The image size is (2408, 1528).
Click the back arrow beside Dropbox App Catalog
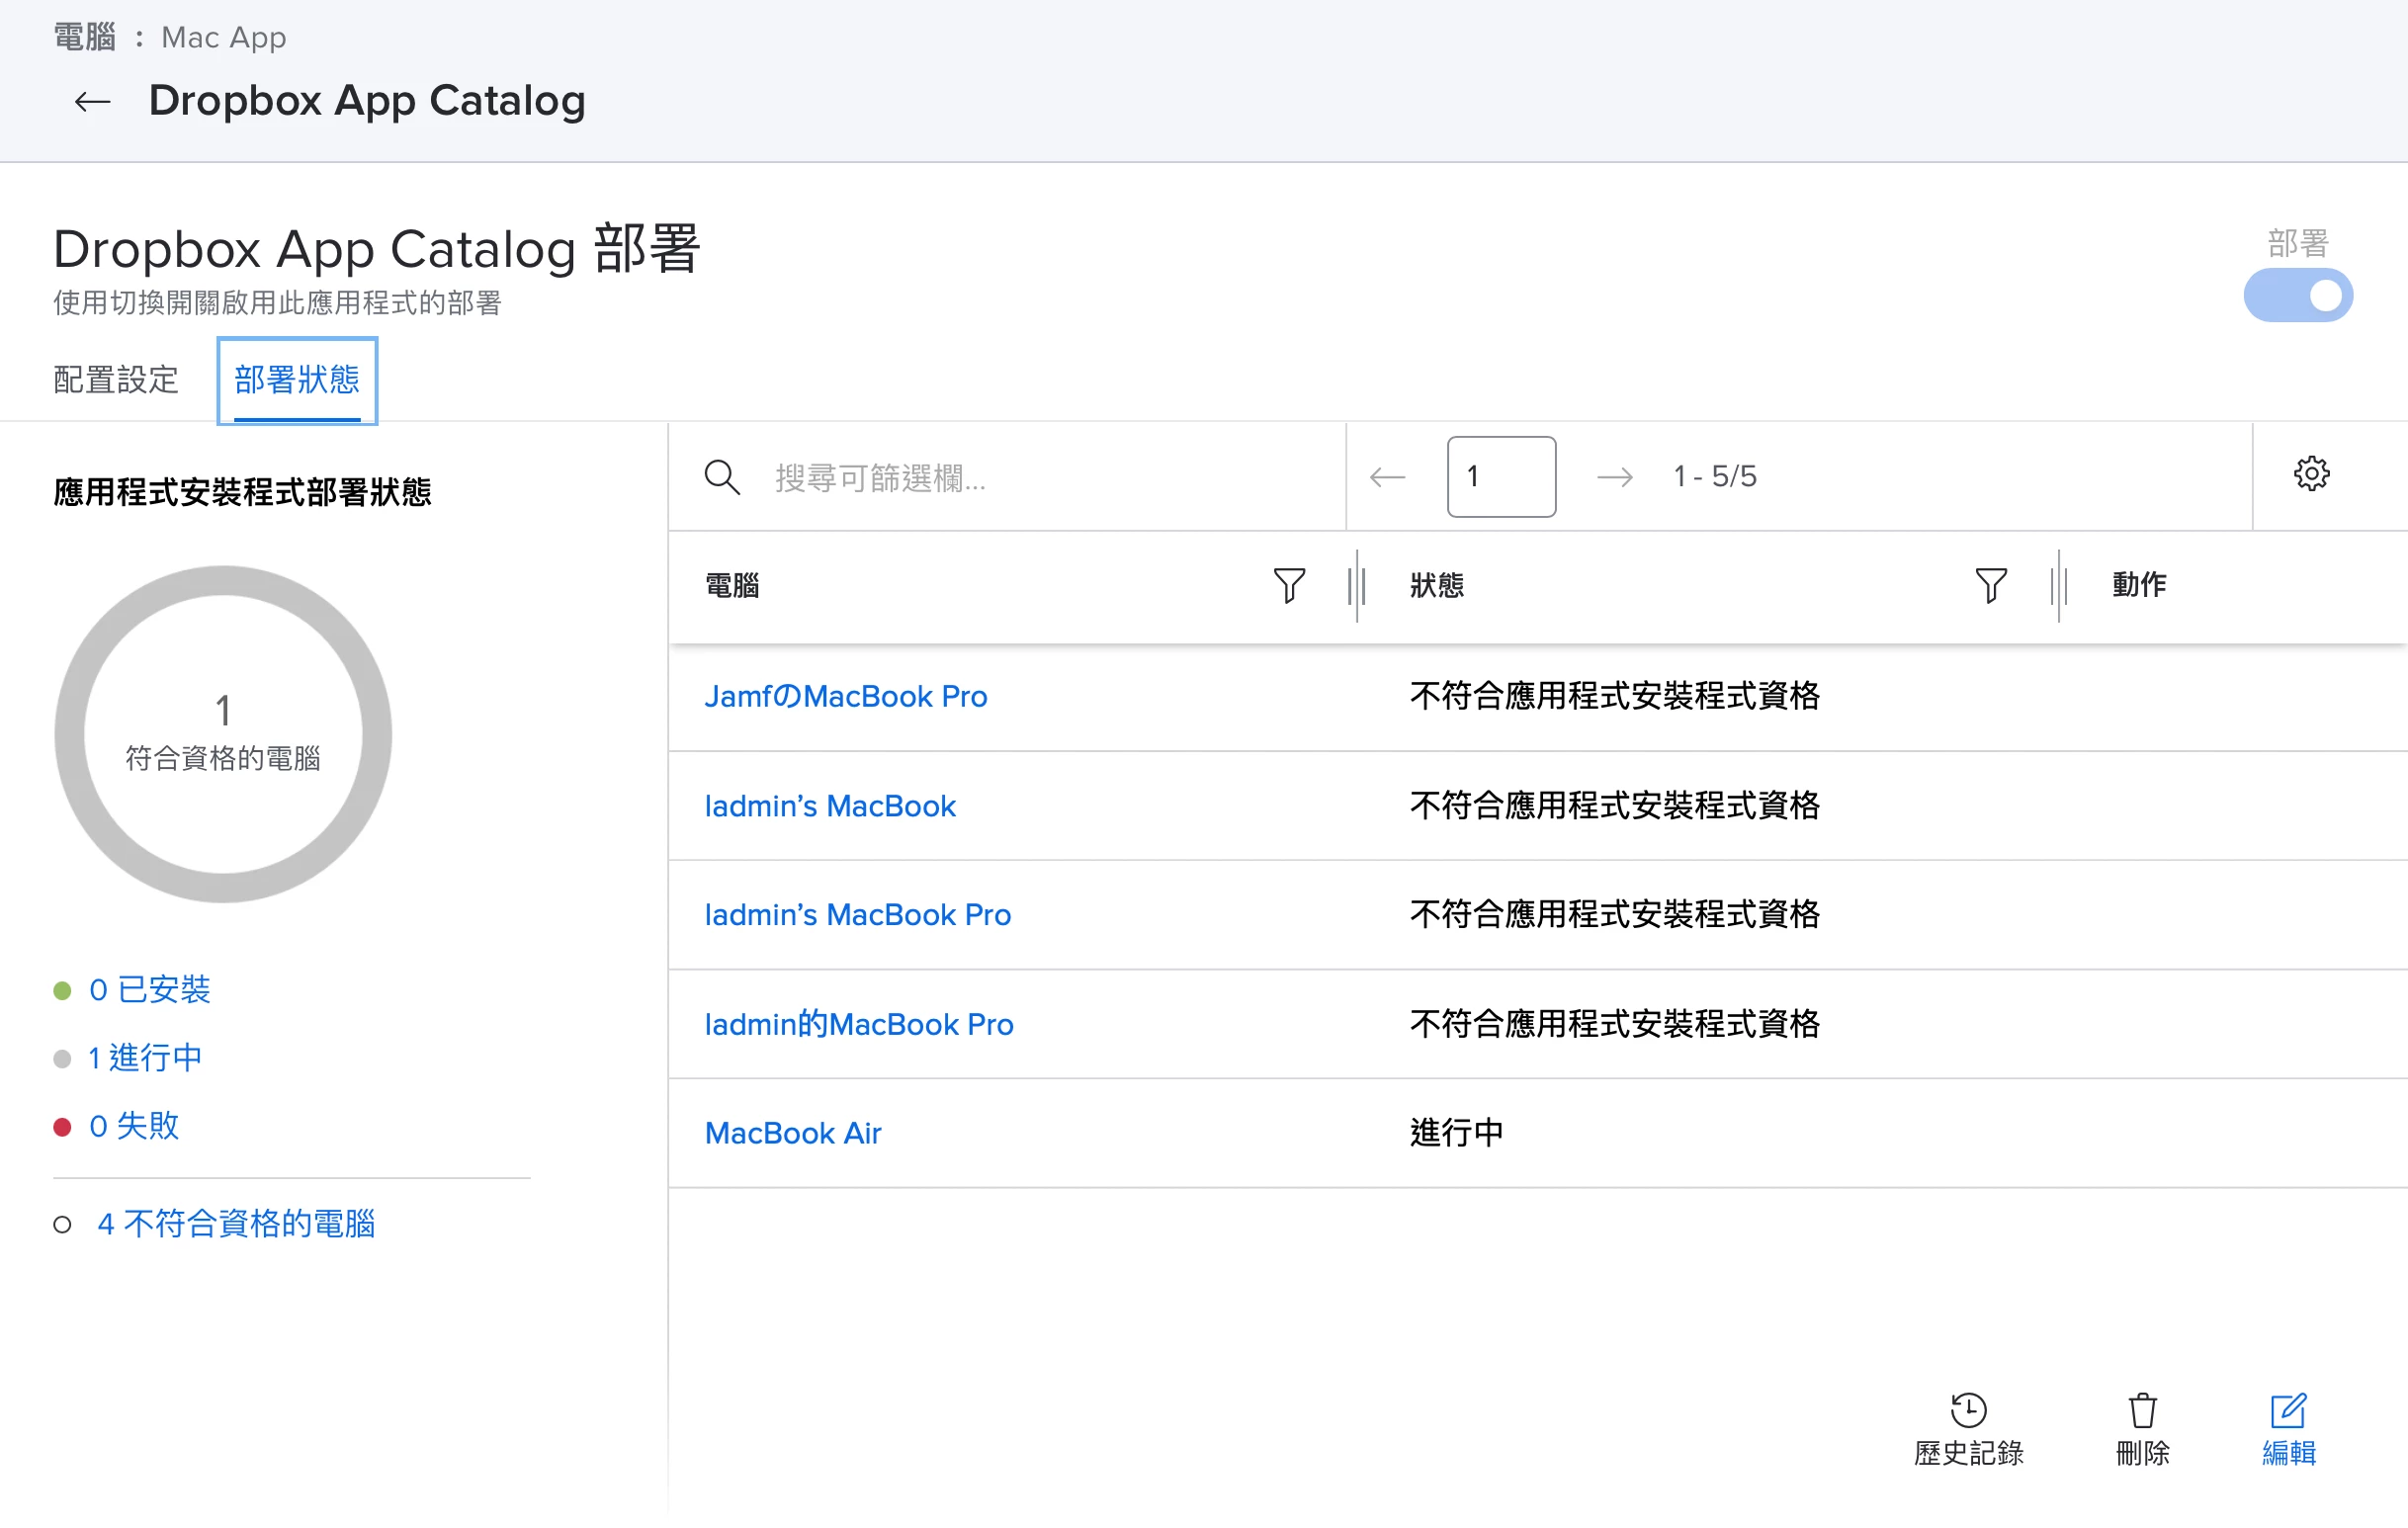coord(92,101)
